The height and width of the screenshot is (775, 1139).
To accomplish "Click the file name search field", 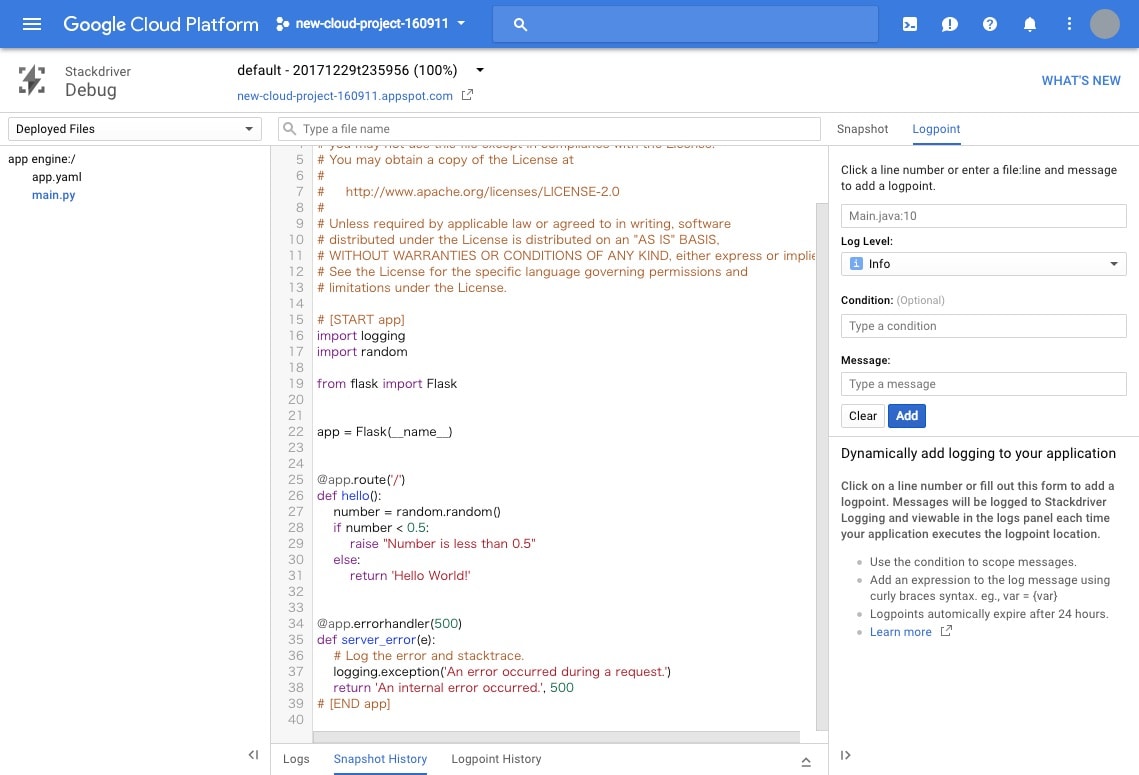I will (x=549, y=129).
